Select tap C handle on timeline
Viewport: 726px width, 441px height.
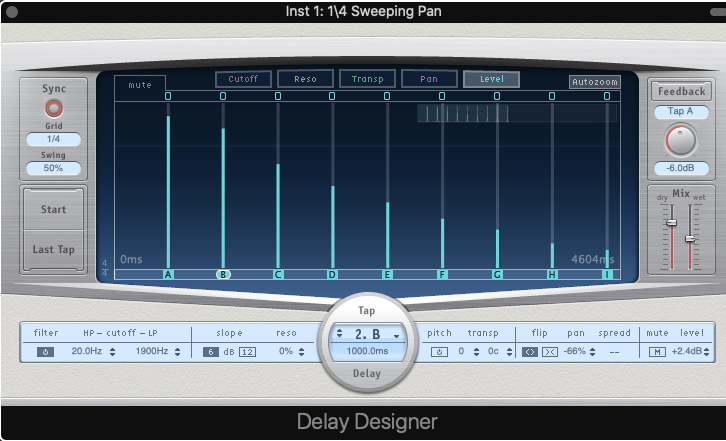tap(278, 275)
